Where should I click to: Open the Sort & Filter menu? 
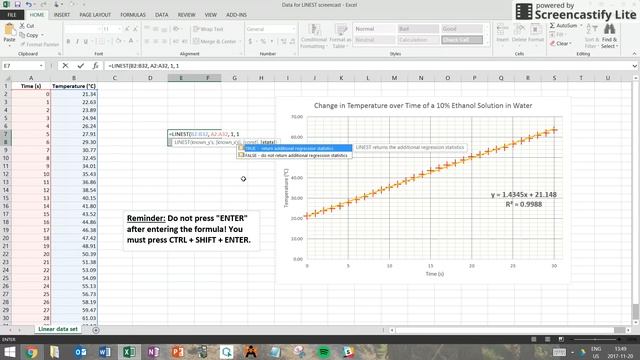pyautogui.click(x=591, y=36)
